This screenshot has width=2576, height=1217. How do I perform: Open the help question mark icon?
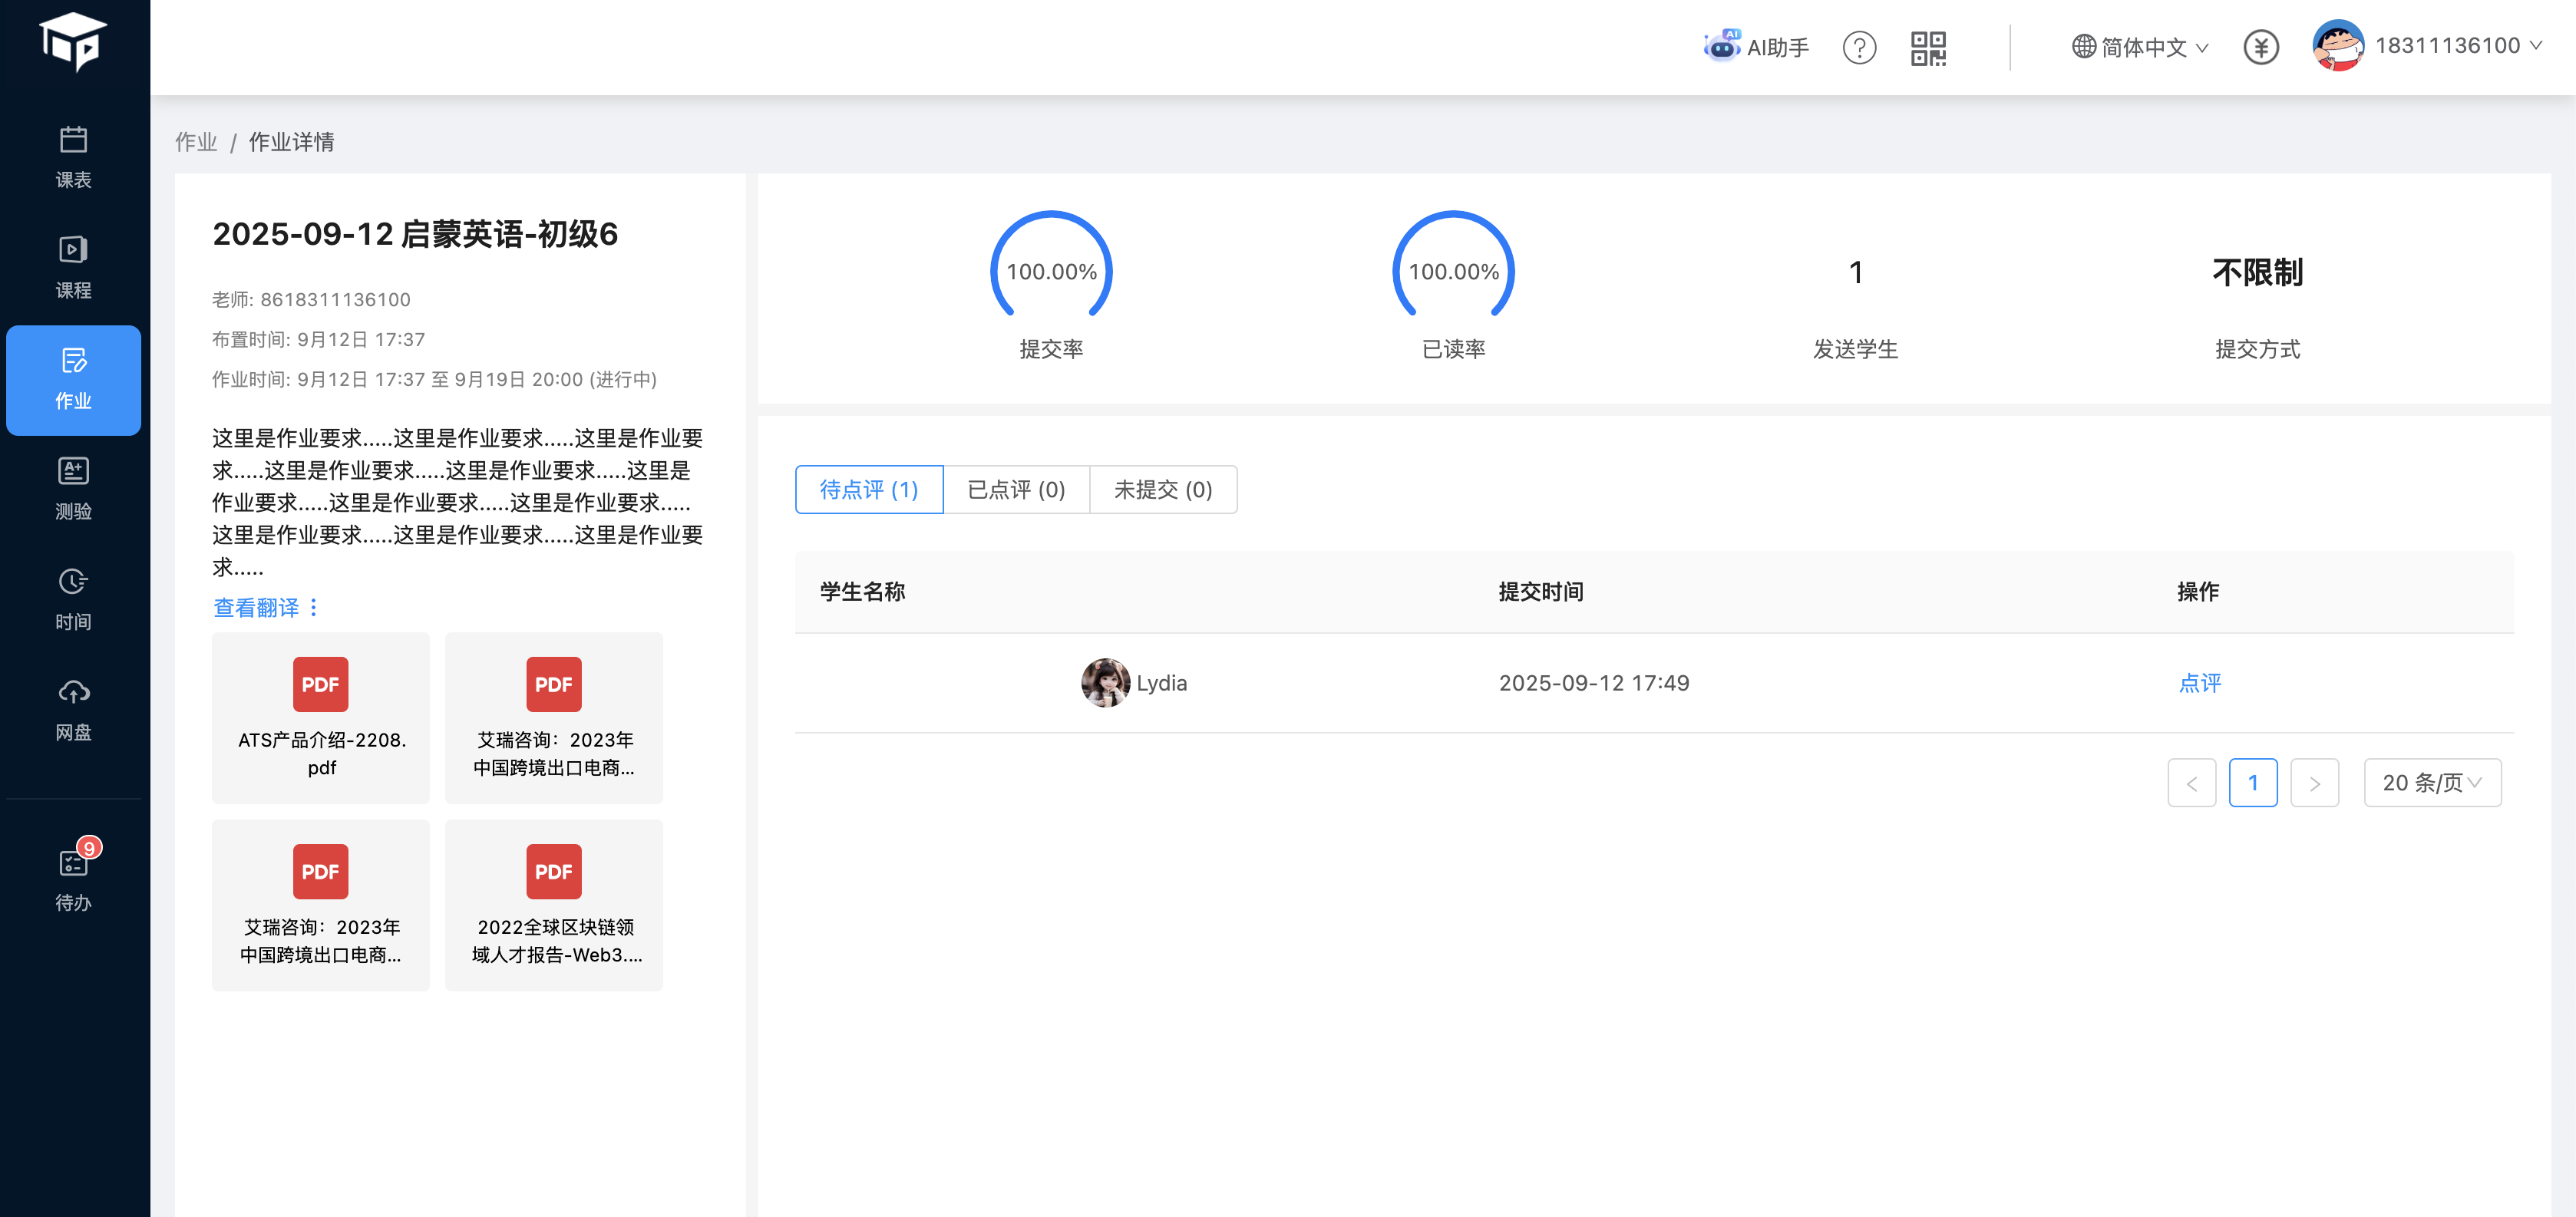click(x=1859, y=47)
